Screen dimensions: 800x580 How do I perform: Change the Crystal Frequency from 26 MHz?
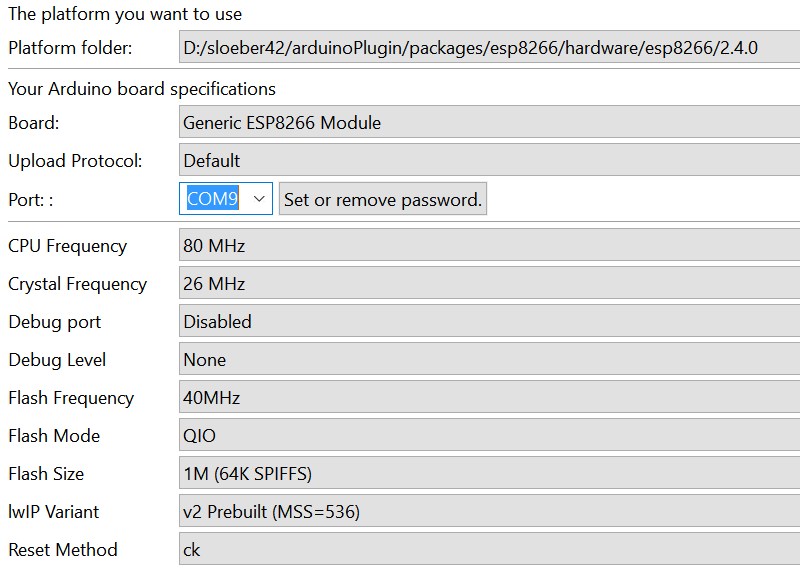[485, 283]
